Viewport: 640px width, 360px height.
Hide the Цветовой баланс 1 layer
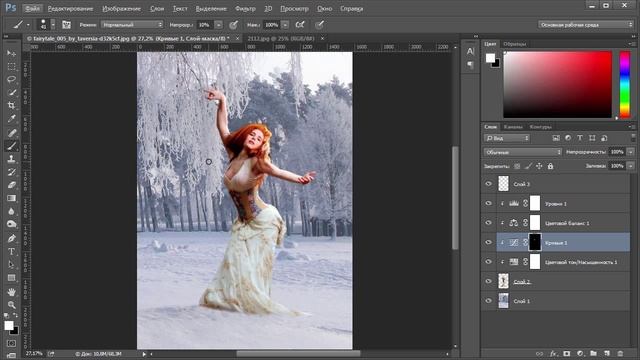[489, 223]
